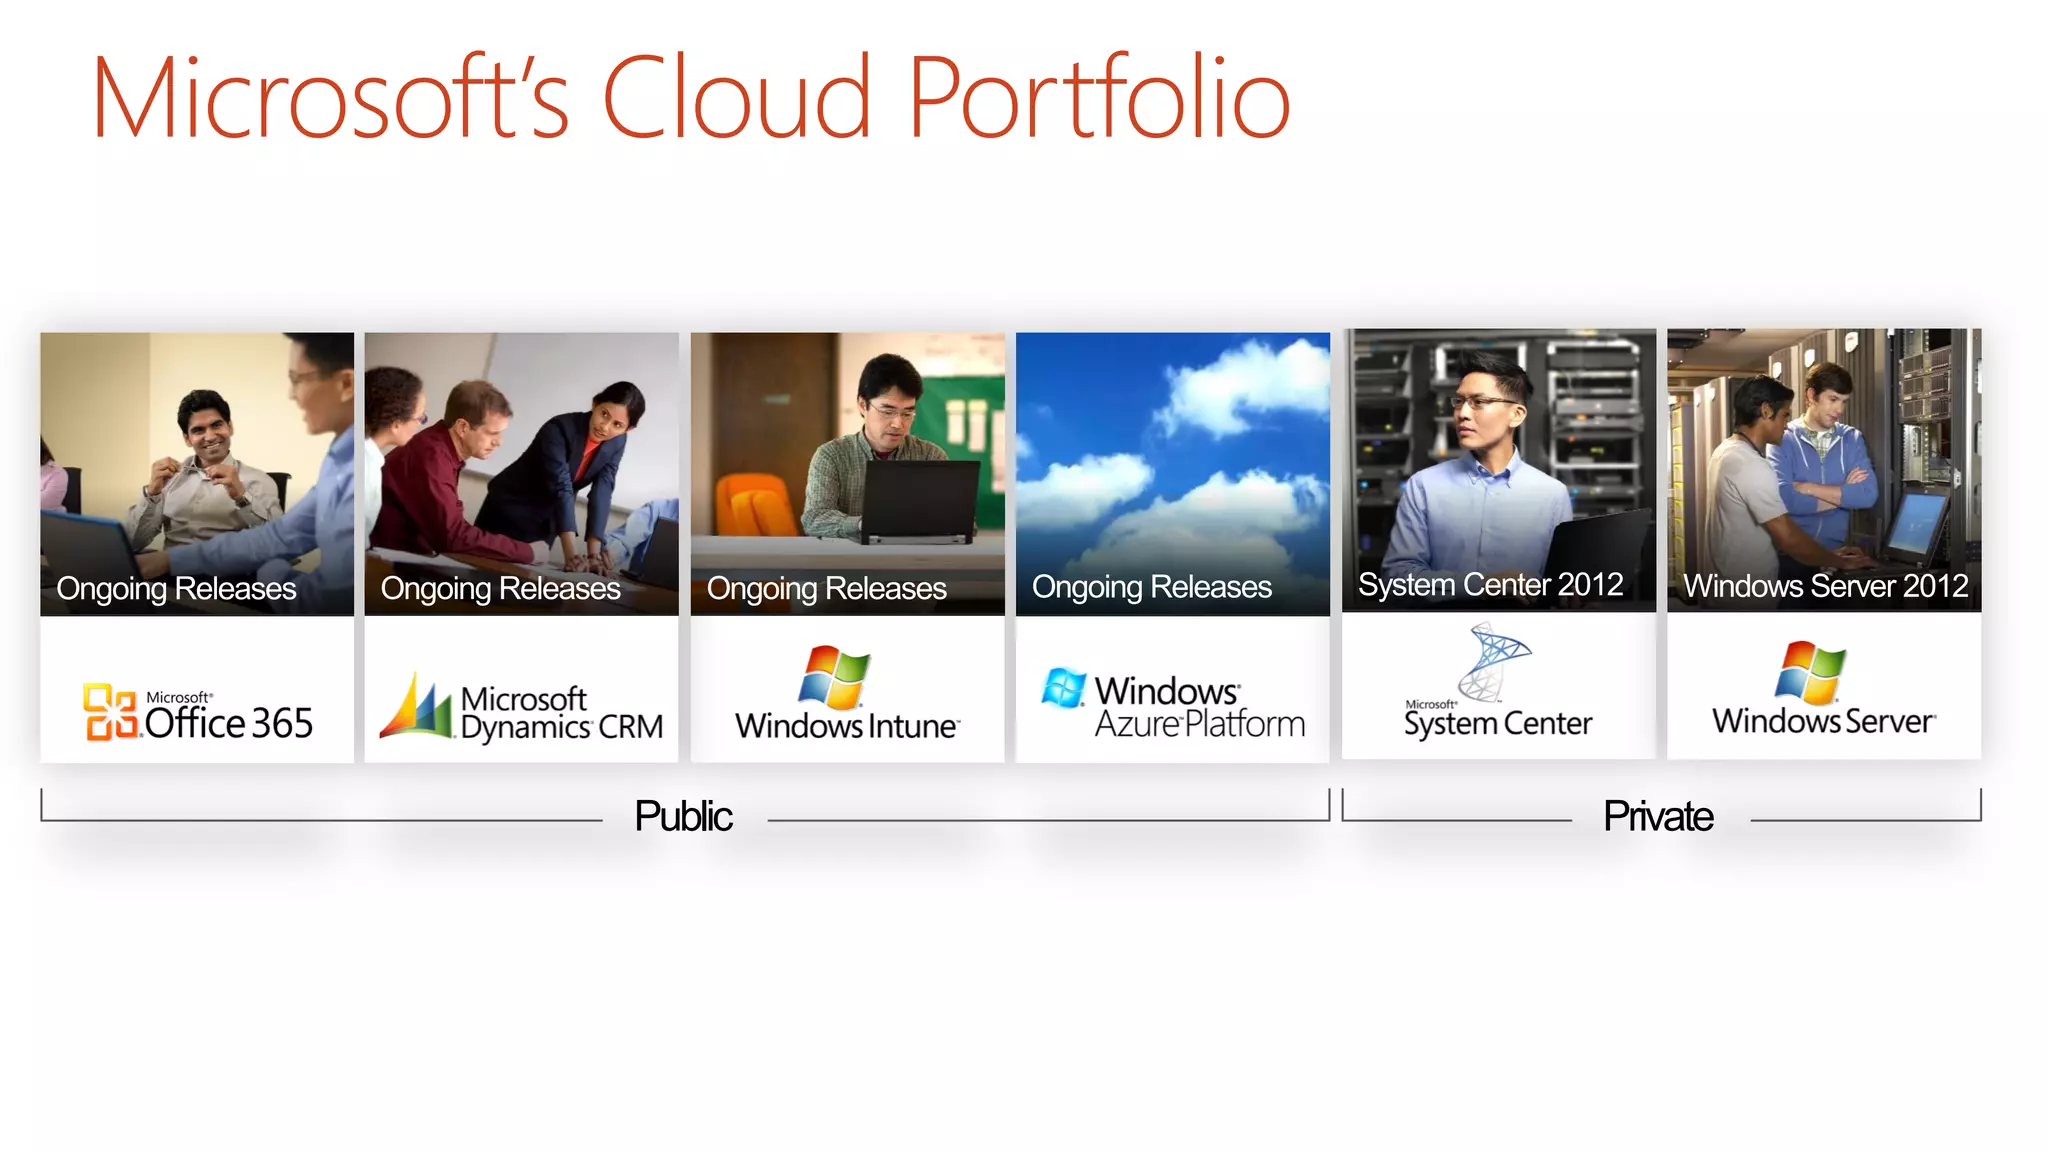2048x1152 pixels.
Task: Click the Private bracket label
Action: [1658, 816]
